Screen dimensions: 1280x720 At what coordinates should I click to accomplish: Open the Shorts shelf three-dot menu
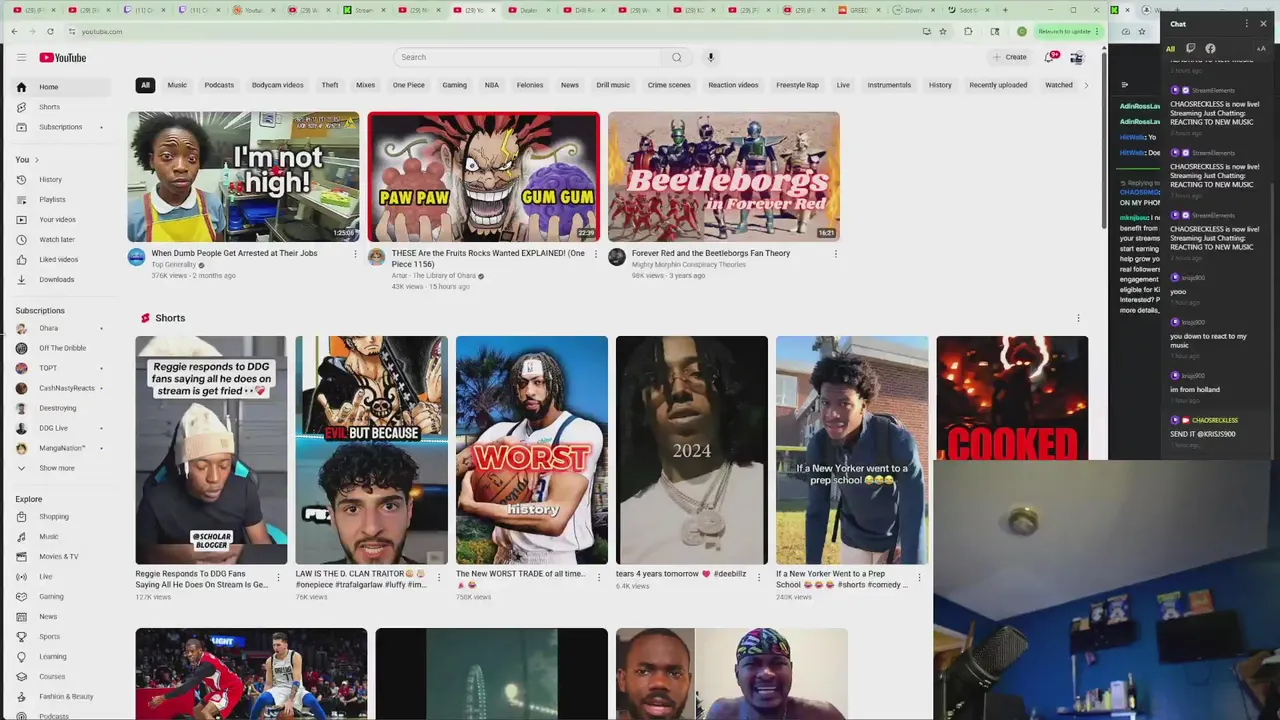pyautogui.click(x=1078, y=318)
